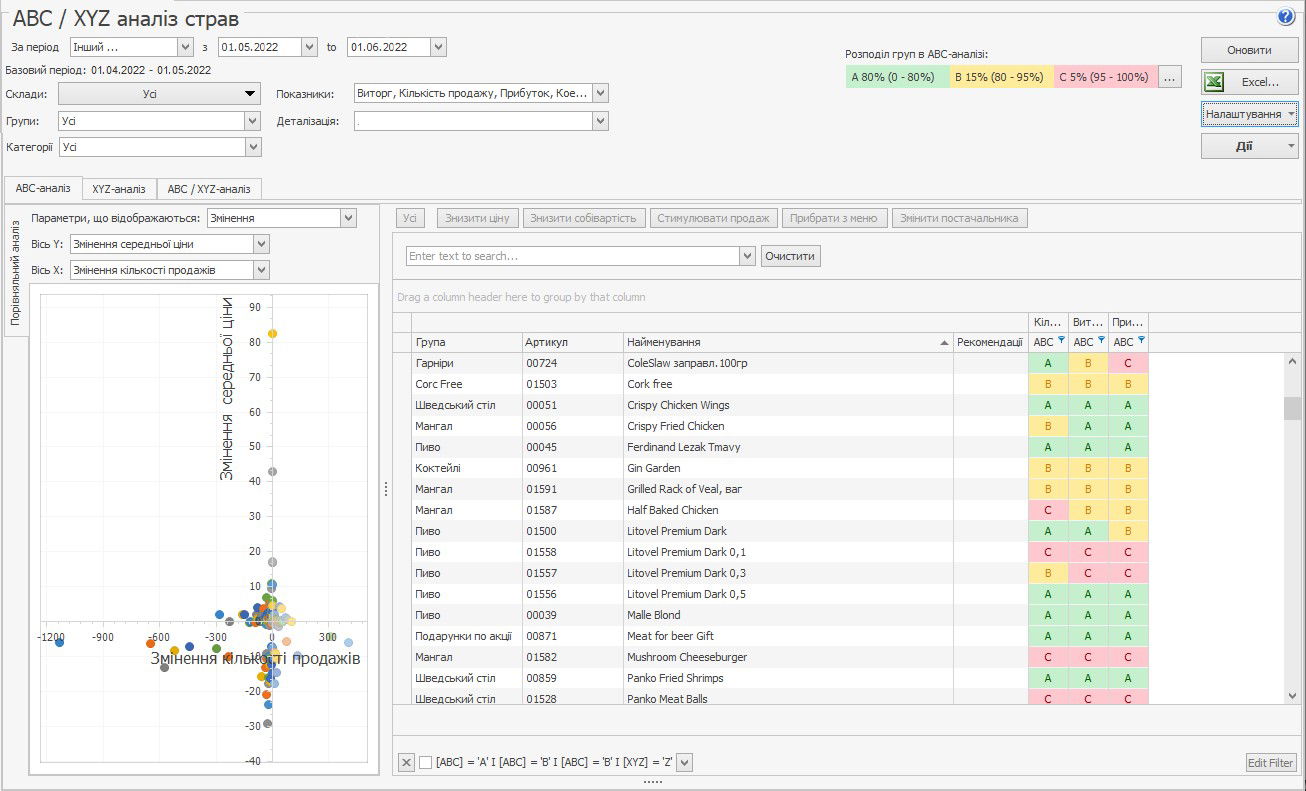
Task: Click the ellipsis button beside ABC distribution
Action: click(1169, 77)
